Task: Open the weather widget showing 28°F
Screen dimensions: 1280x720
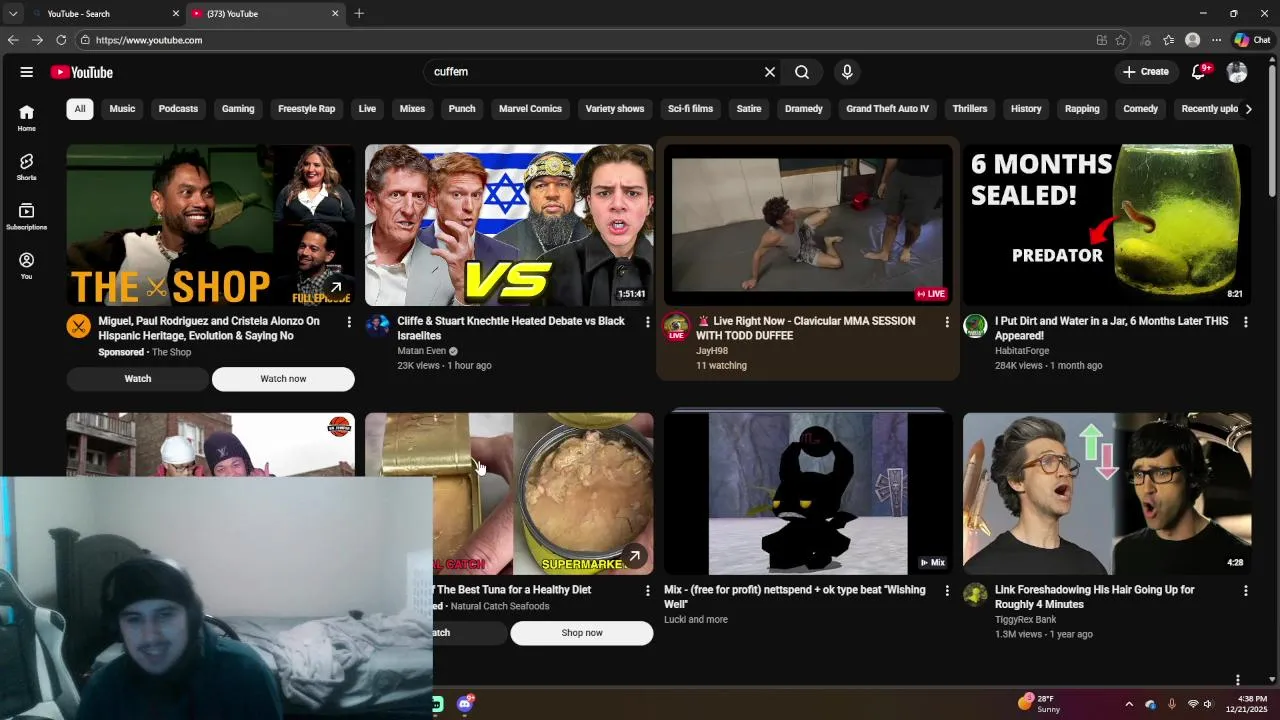Action: 1040,704
